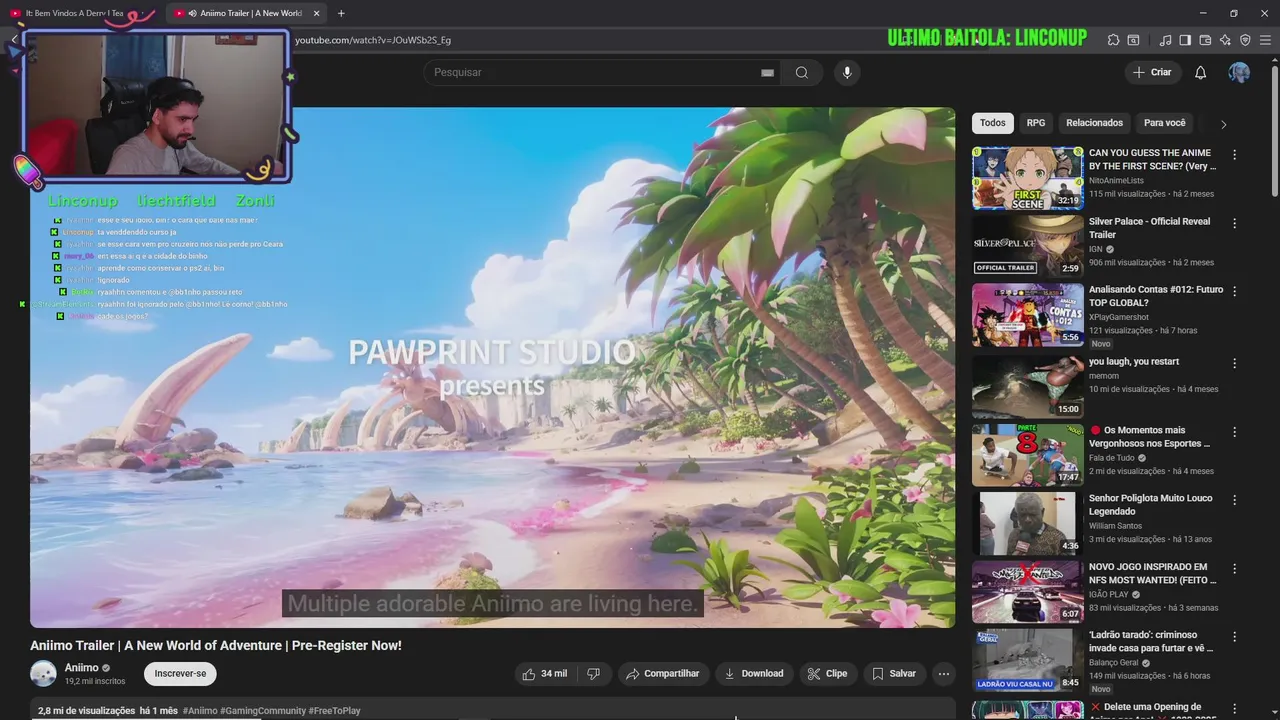This screenshot has width=1280, height=720.
Task: Select the Para você filter chip
Action: 1165,123
